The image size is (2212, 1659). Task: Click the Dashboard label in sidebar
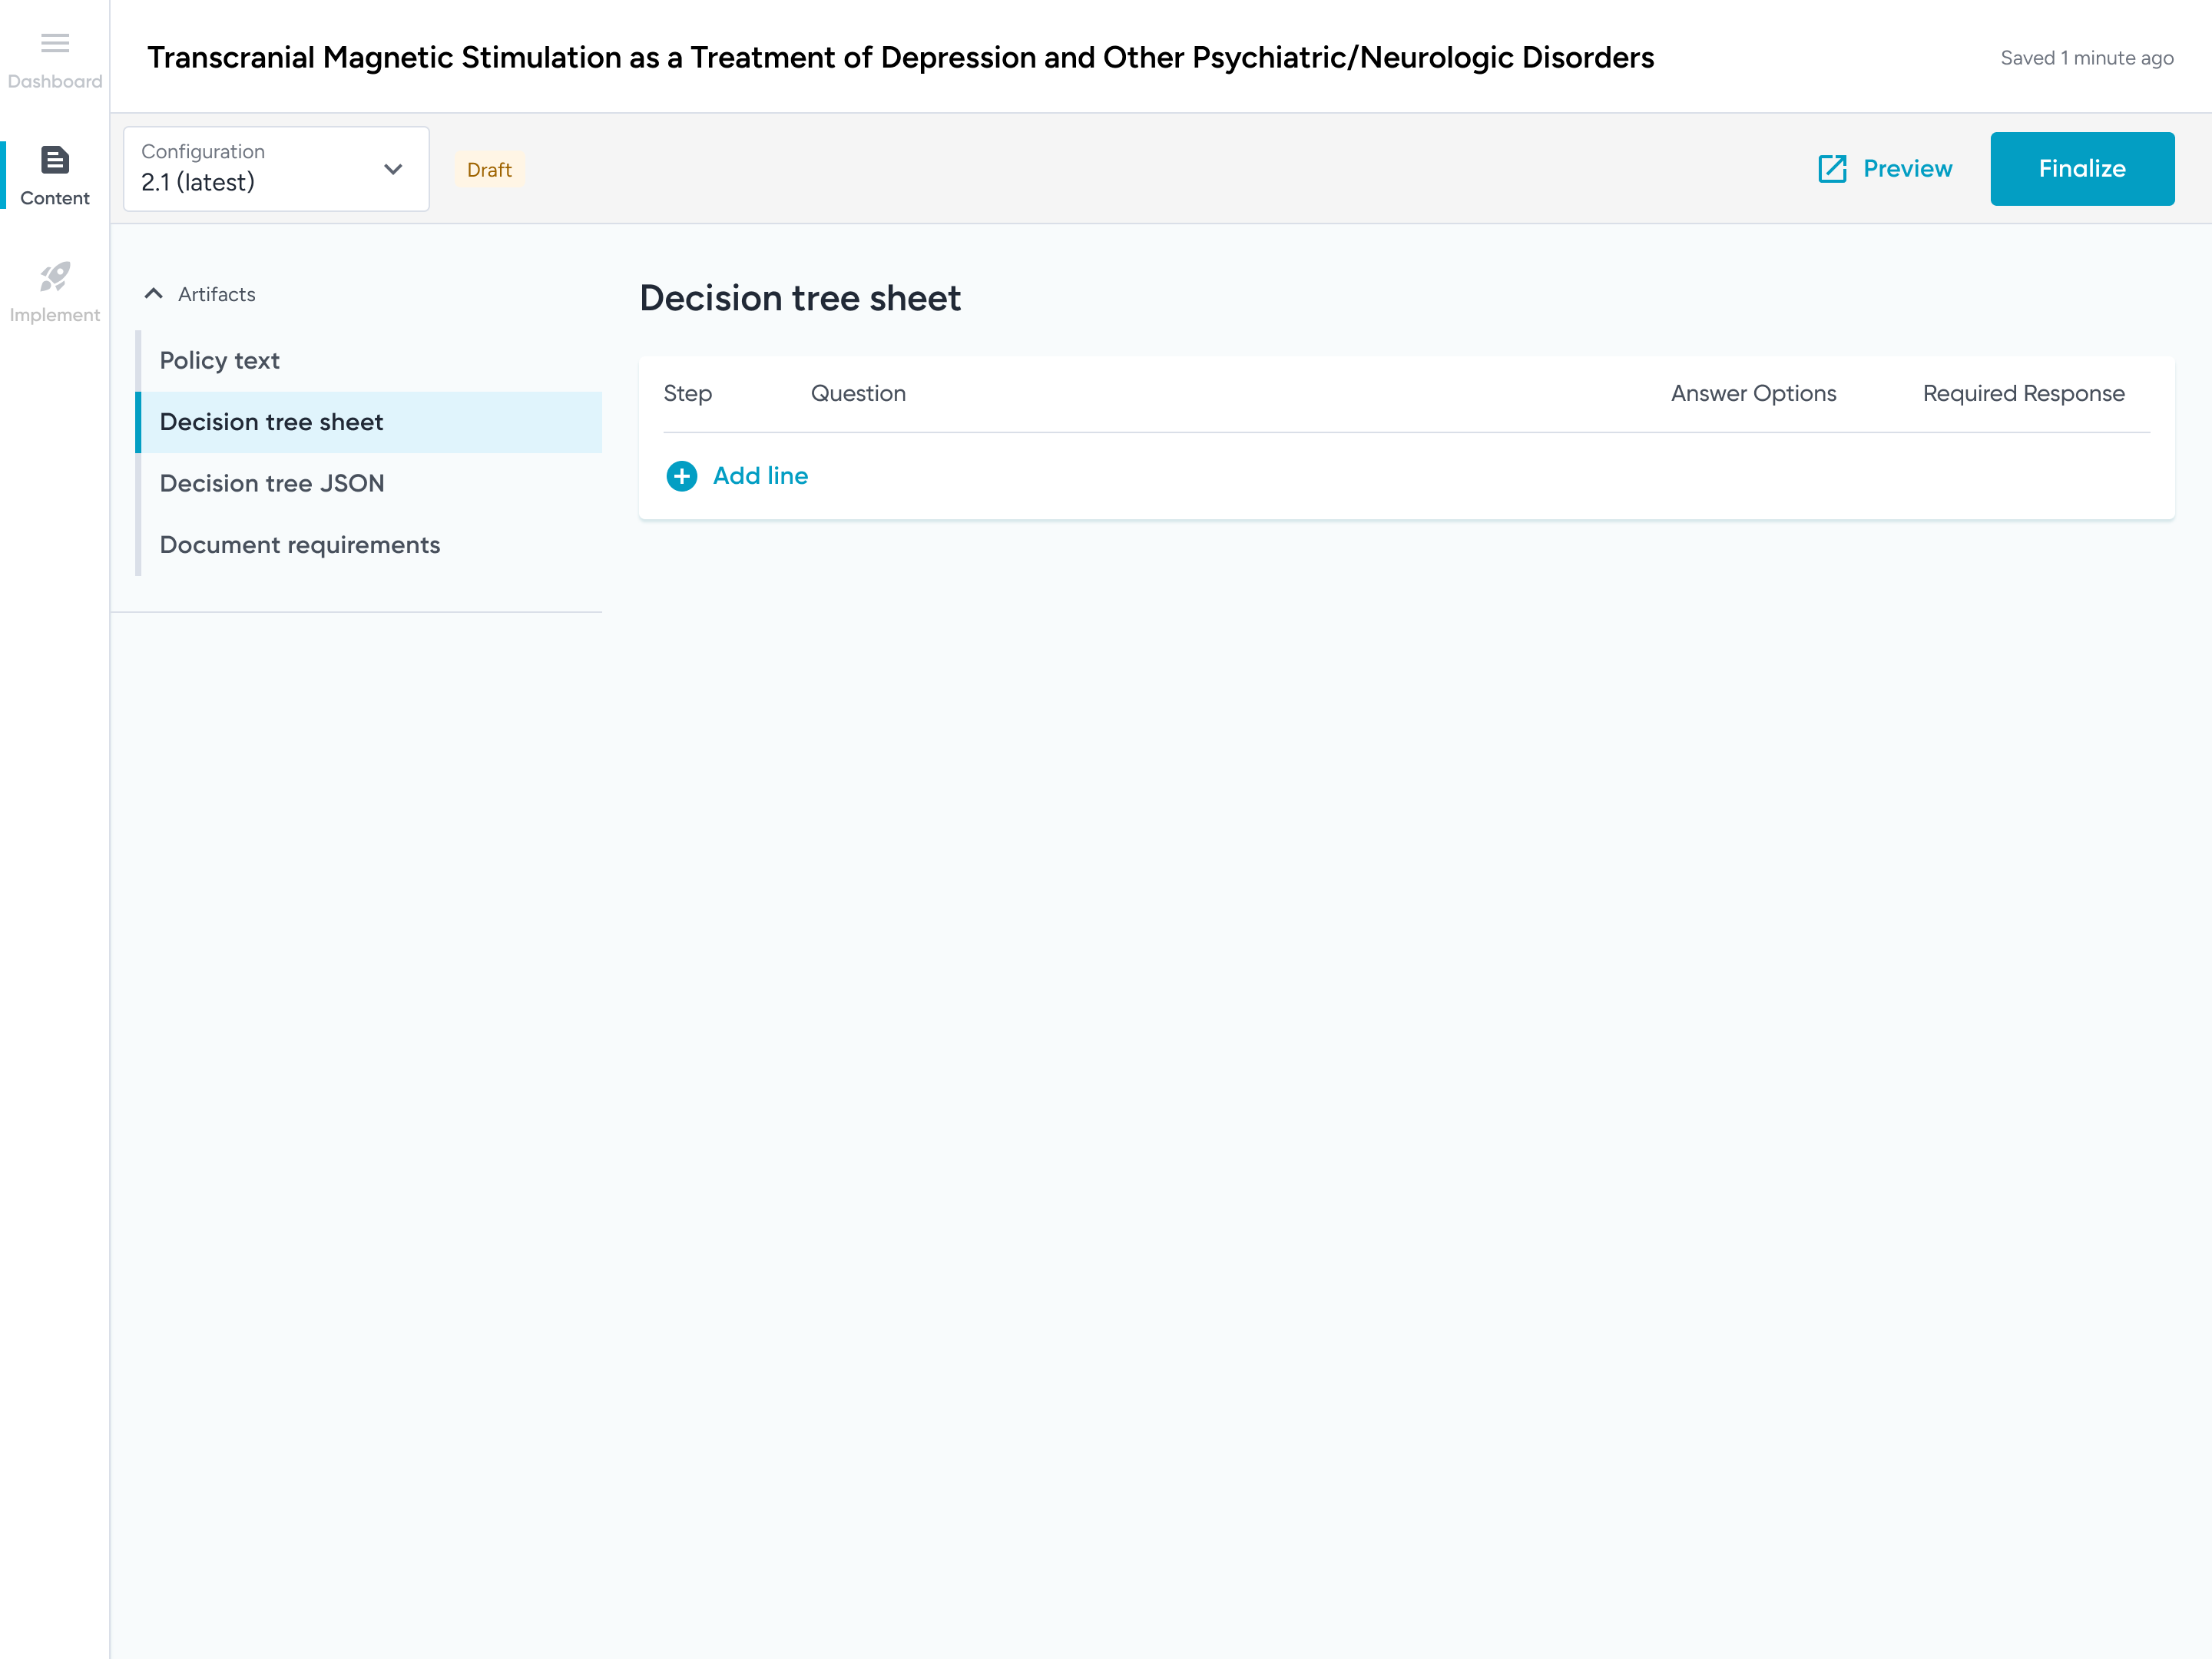coord(55,82)
